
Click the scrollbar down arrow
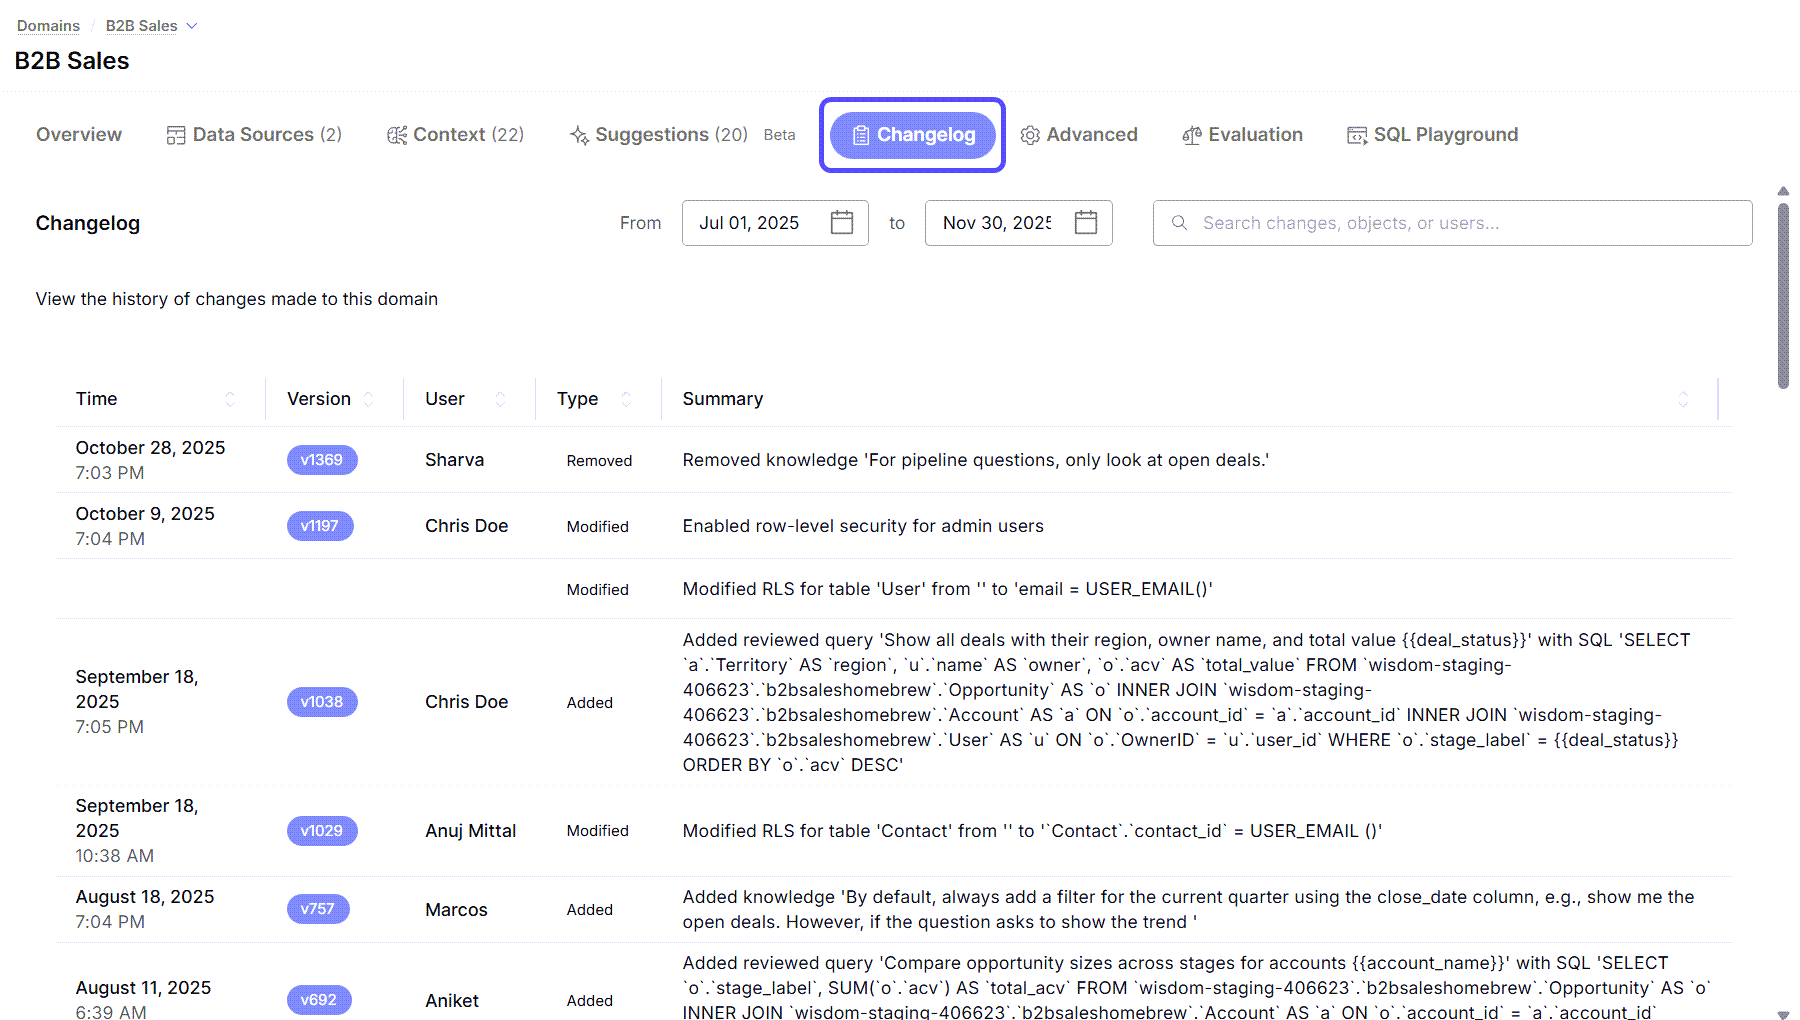click(1783, 1014)
